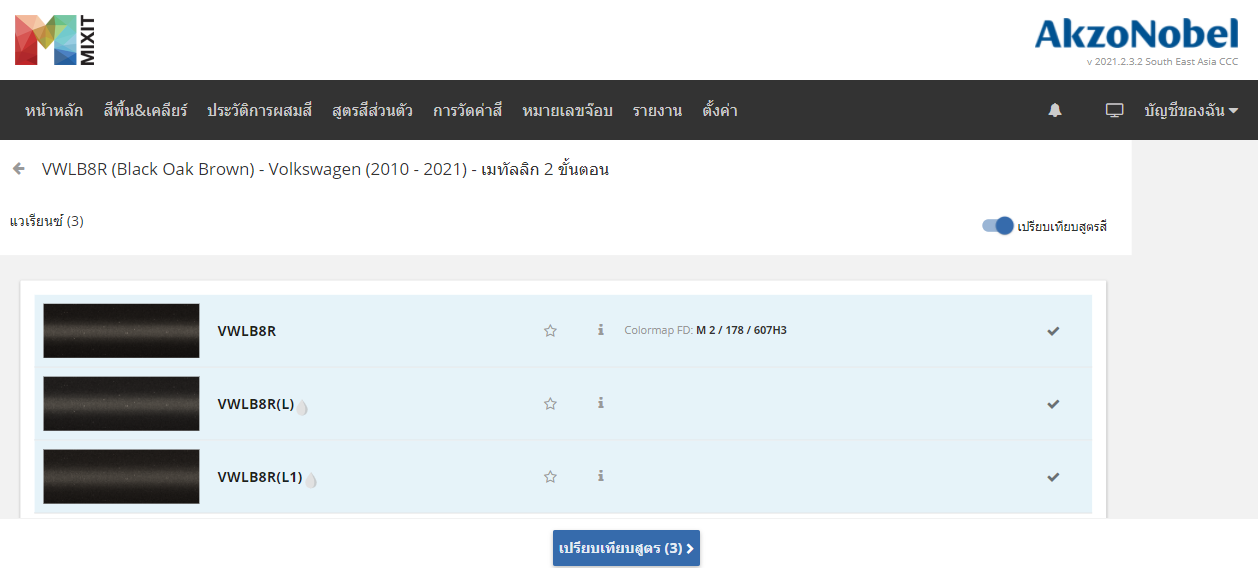Image resolution: width=1258 pixels, height=568 pixels.
Task: Click the เปรียบเทียบสูตร (3) button
Action: 626,548
